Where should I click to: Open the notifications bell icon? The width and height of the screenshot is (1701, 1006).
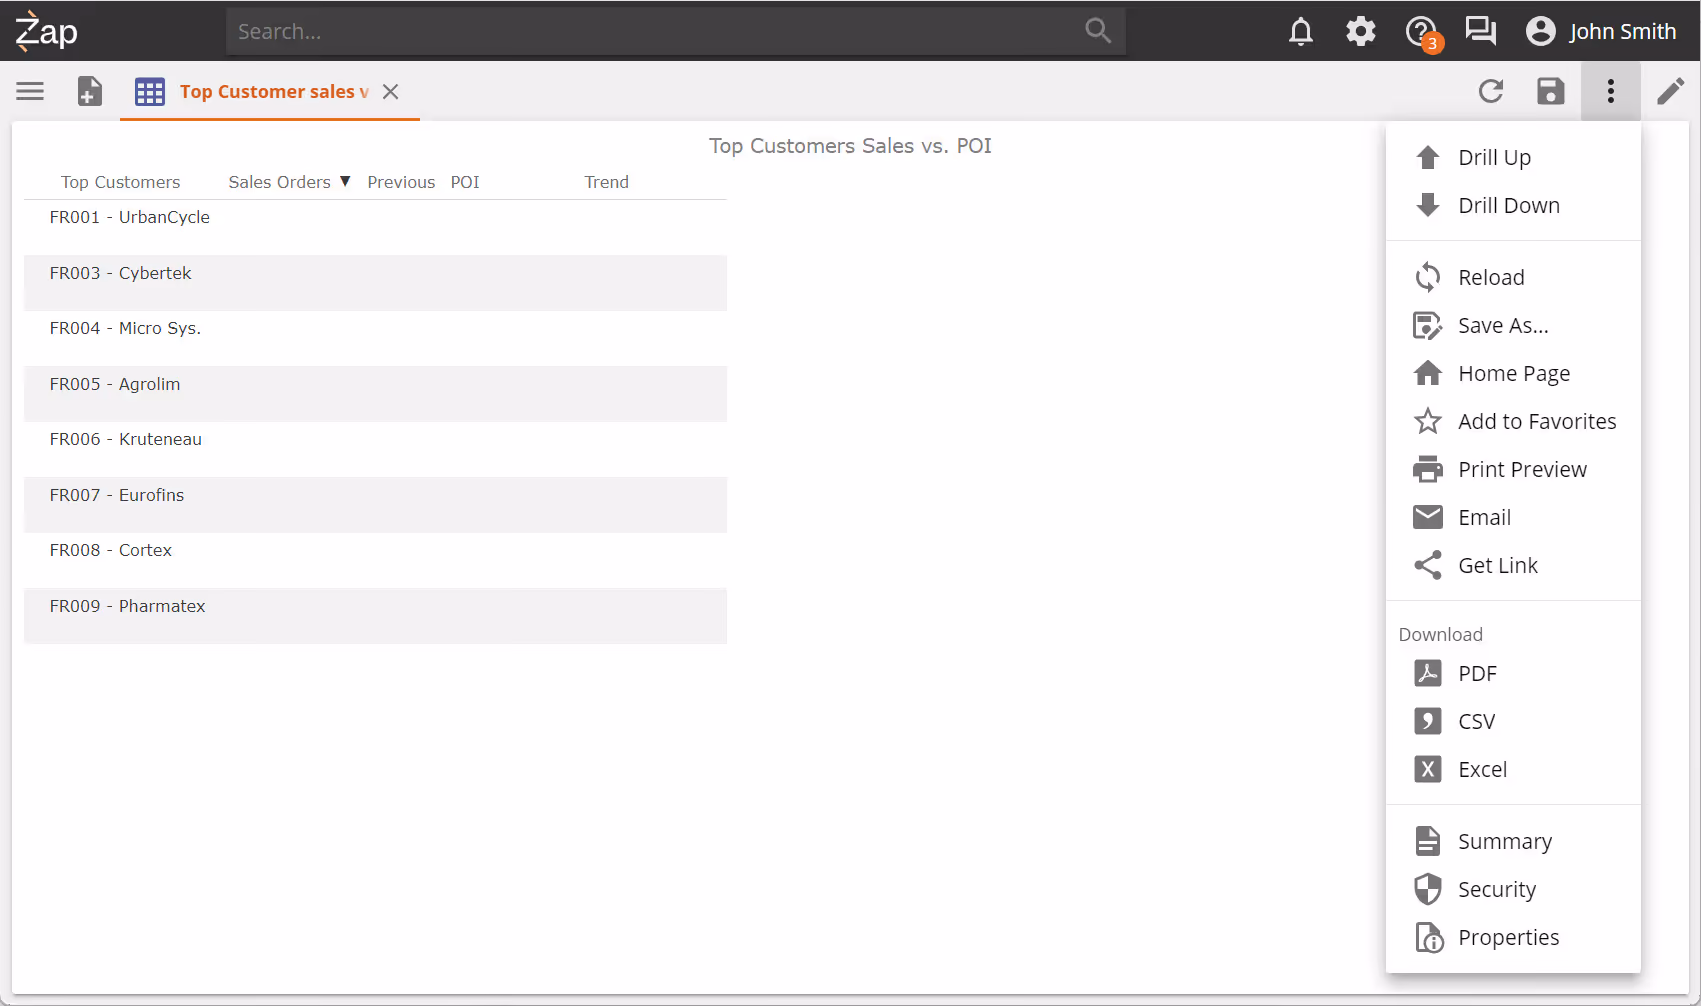[1300, 32]
